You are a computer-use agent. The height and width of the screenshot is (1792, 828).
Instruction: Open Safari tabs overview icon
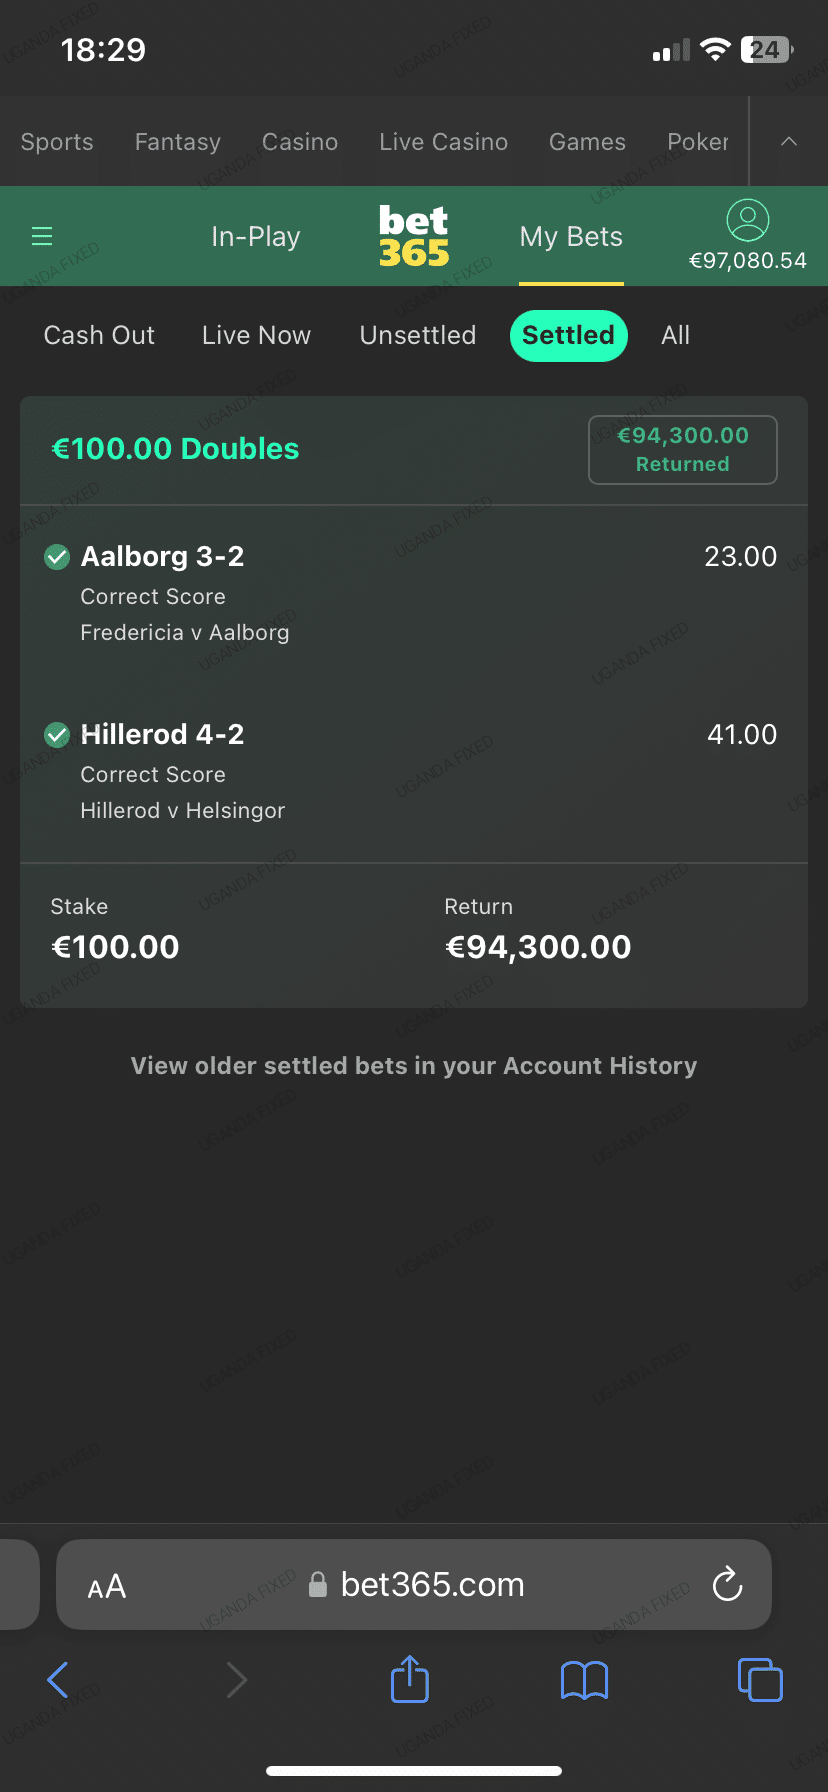[760, 1679]
